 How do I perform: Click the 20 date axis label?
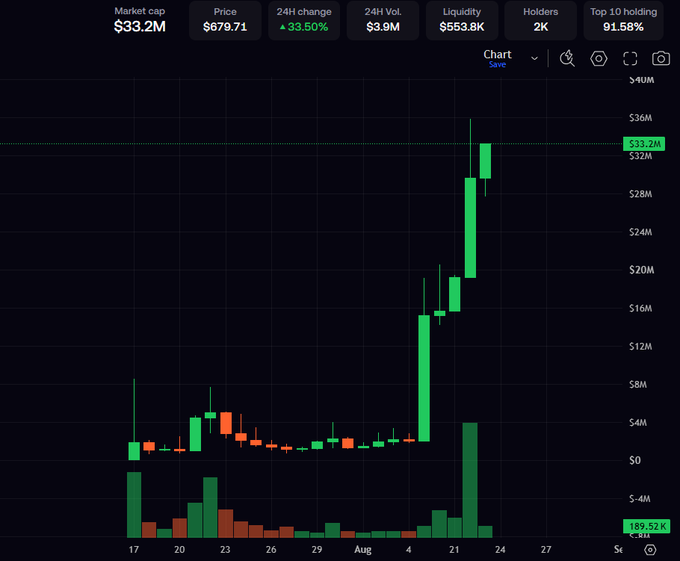coord(180,550)
